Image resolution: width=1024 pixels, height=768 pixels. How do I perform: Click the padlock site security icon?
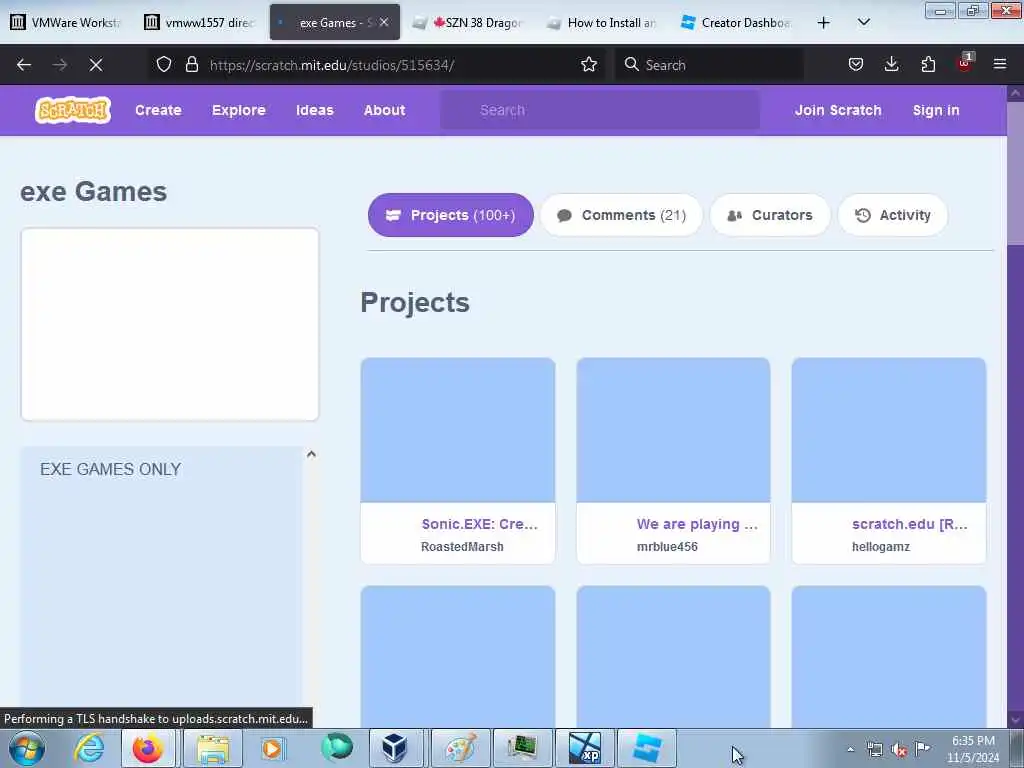click(x=191, y=65)
